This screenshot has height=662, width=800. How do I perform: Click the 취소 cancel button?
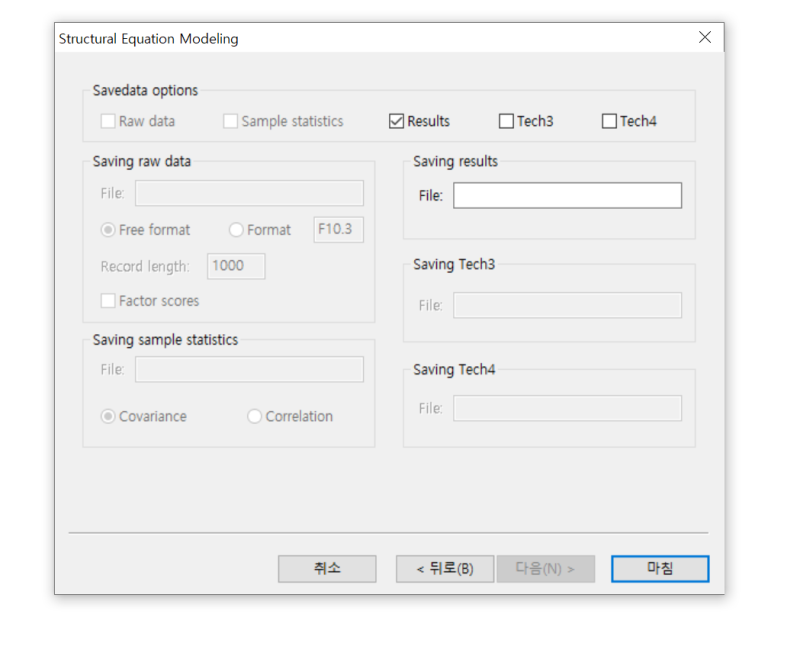327,569
